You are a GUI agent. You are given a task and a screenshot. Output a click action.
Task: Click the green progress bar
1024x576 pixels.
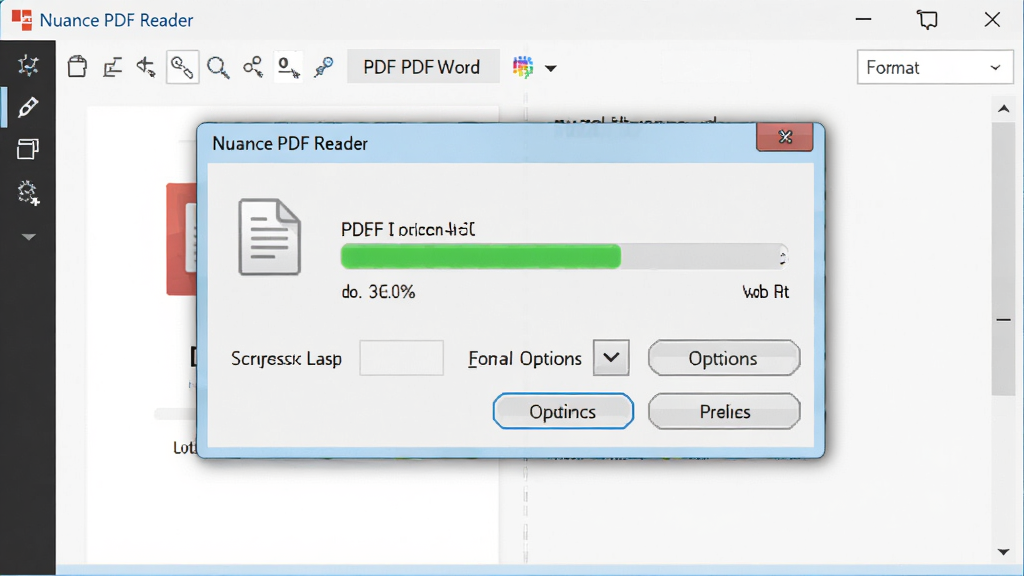481,257
